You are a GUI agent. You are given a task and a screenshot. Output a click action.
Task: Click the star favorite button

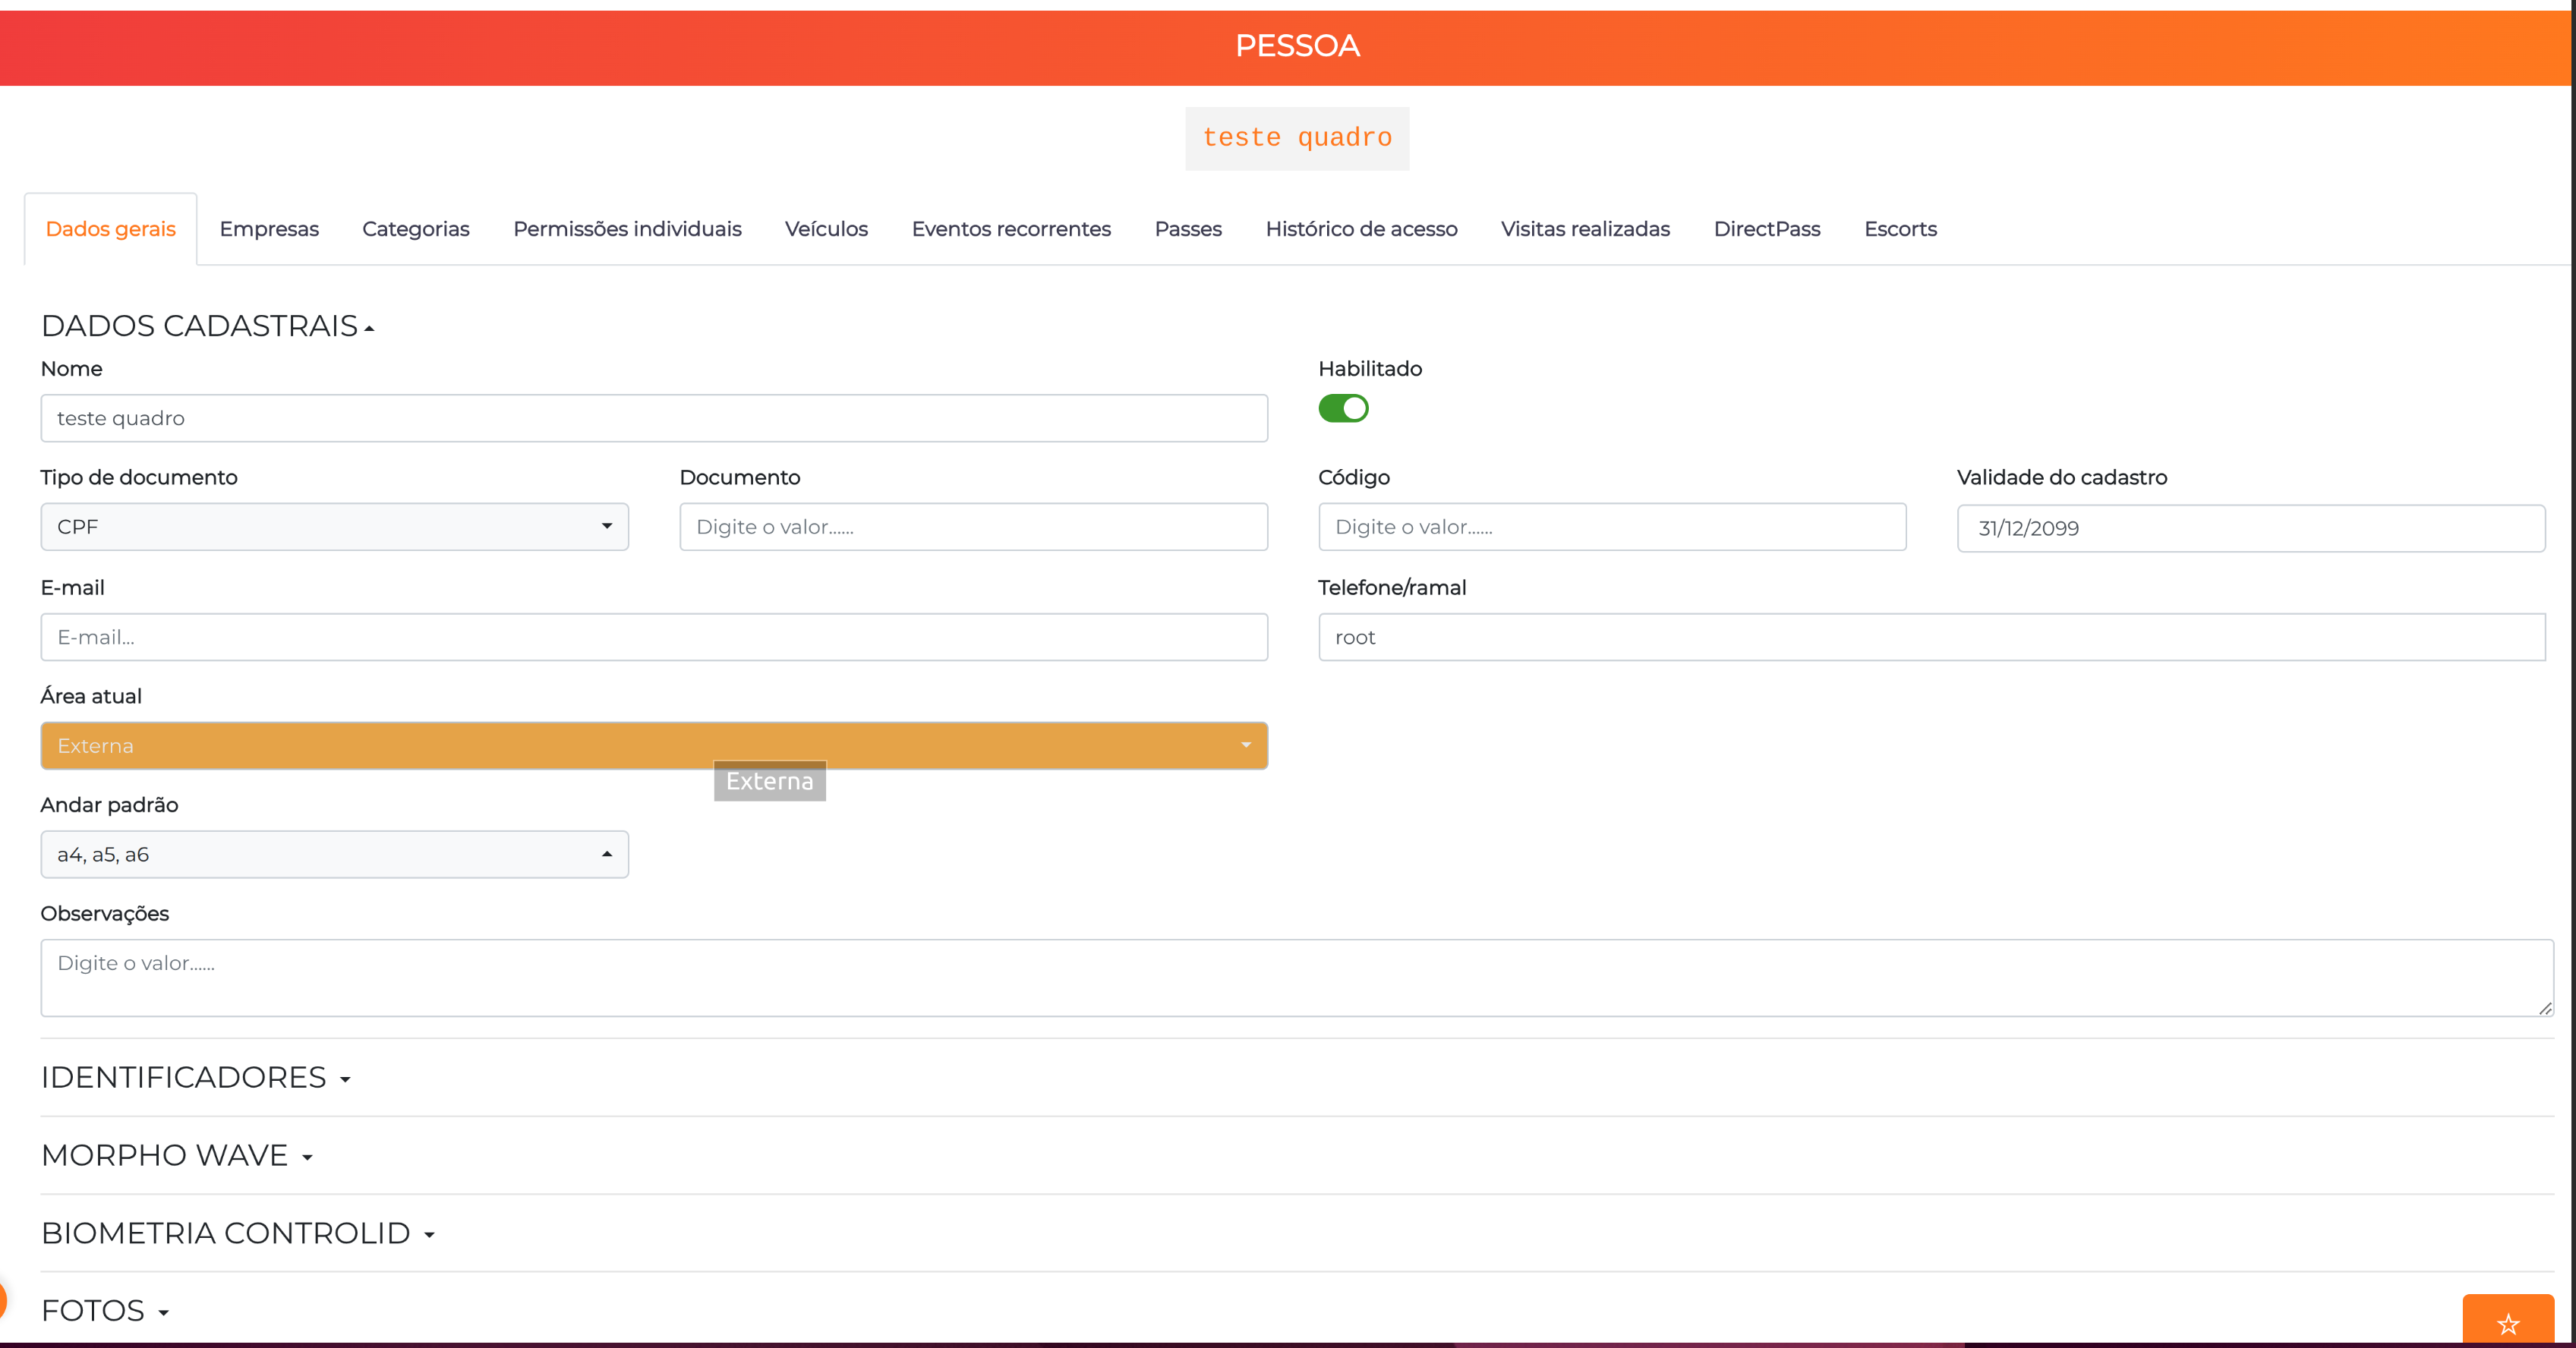pyautogui.click(x=2508, y=1321)
